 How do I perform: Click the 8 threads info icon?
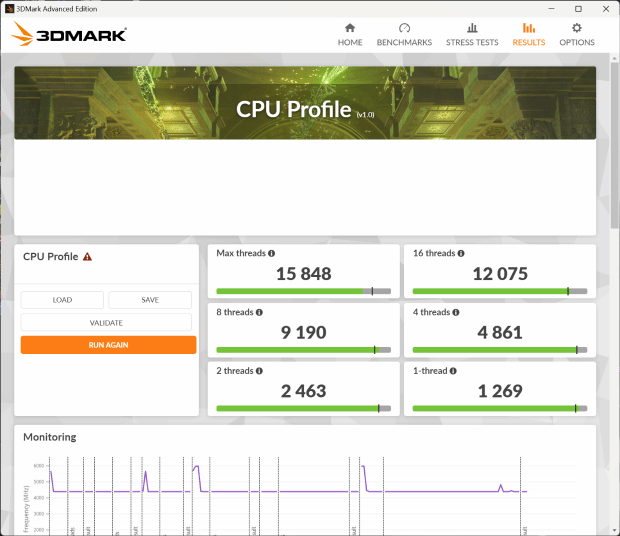[259, 312]
